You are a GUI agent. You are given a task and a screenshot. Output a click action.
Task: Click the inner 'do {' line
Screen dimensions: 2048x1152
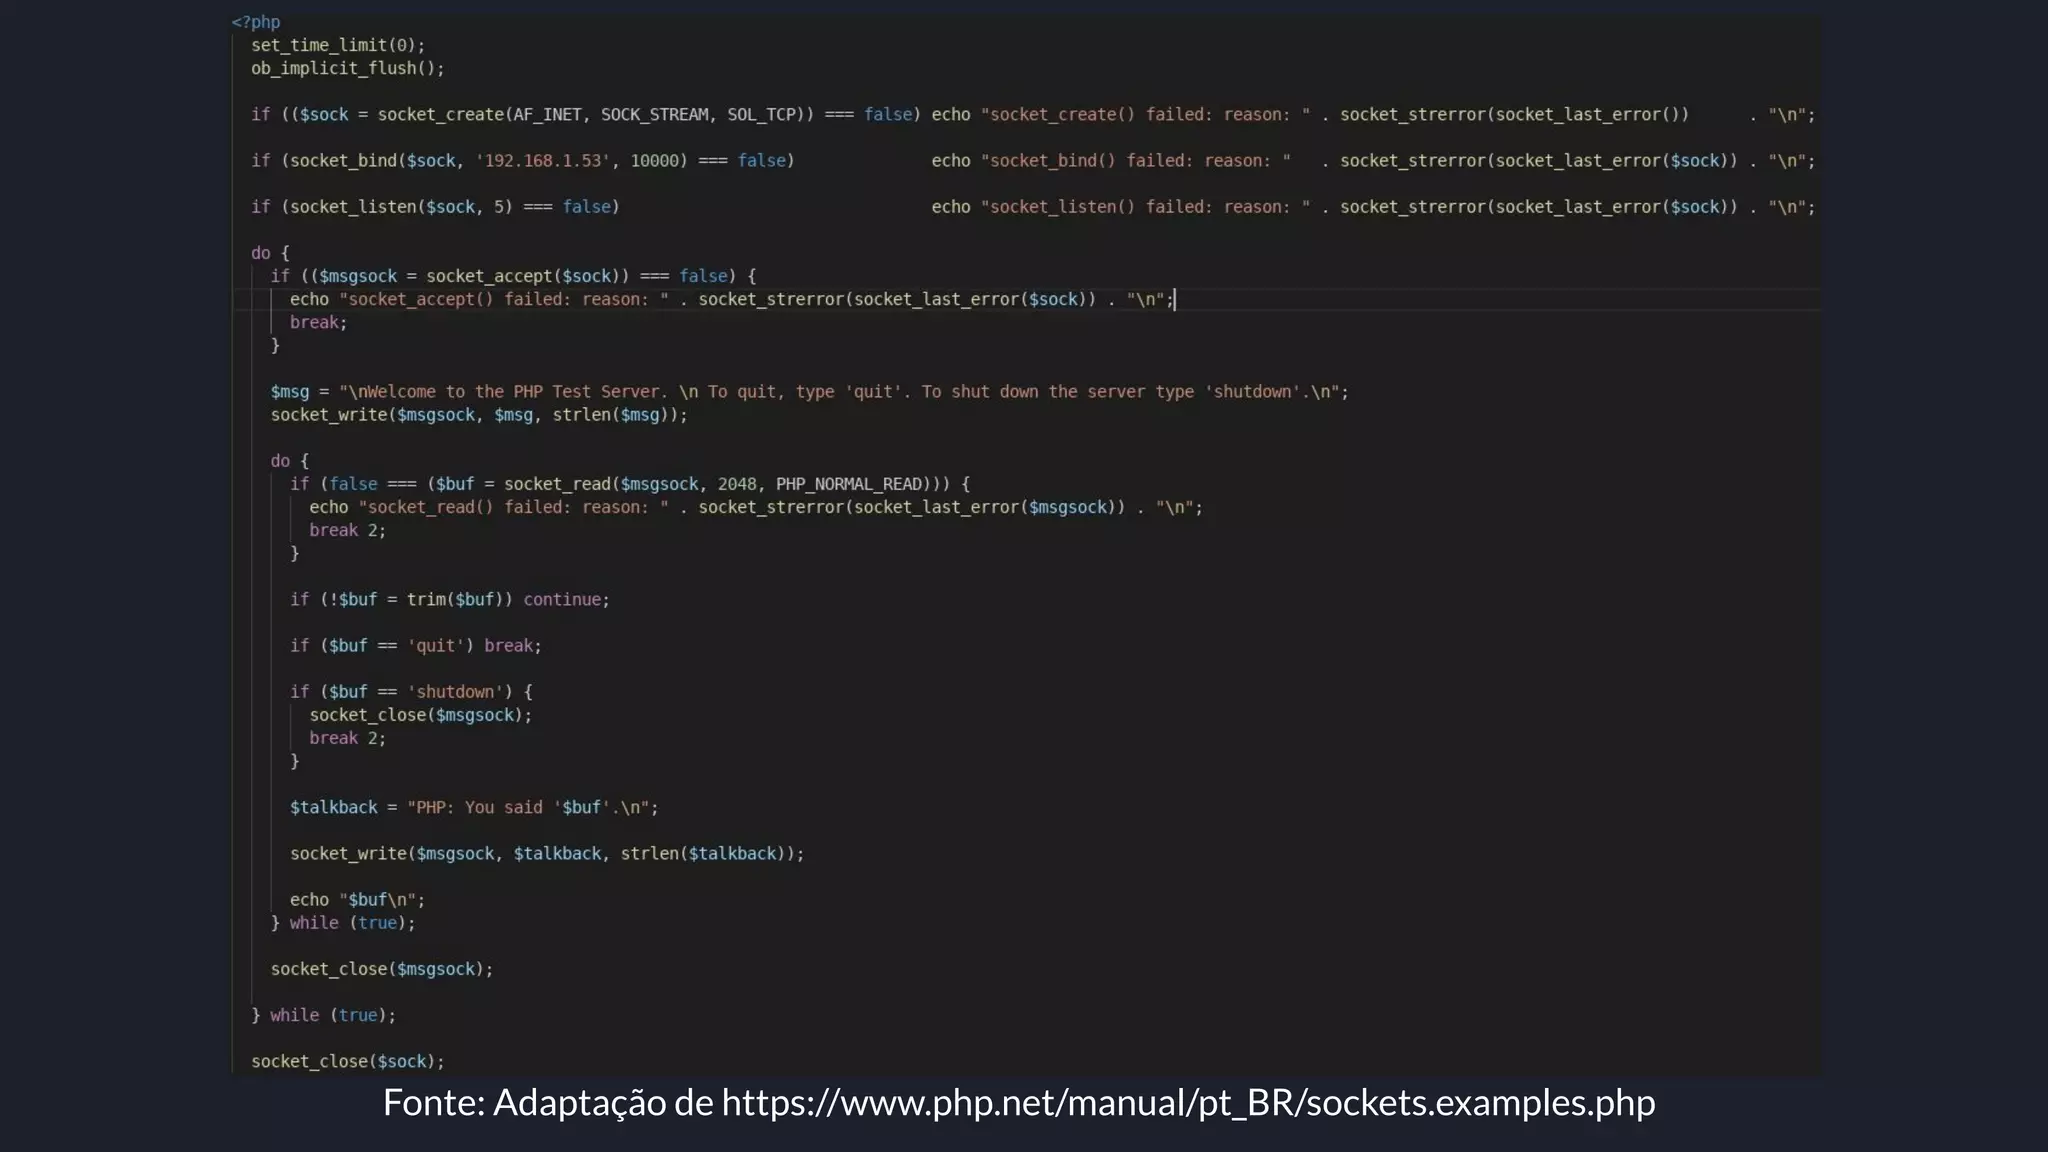pyautogui.click(x=289, y=461)
